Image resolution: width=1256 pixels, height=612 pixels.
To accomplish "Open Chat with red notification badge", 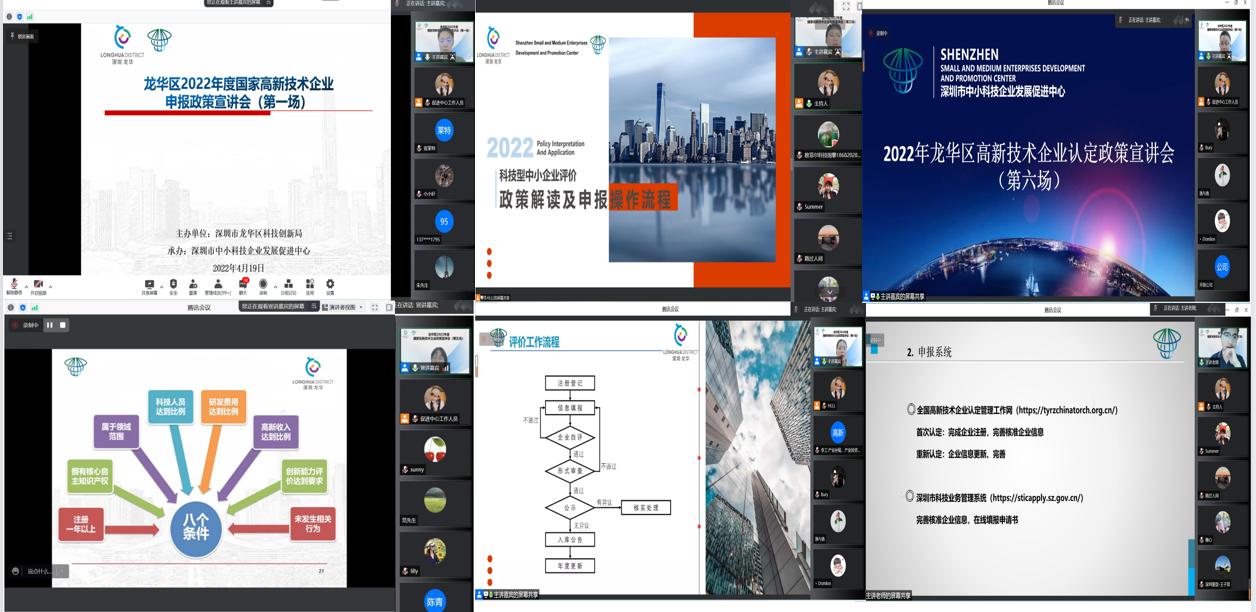I will pyautogui.click(x=242, y=284).
